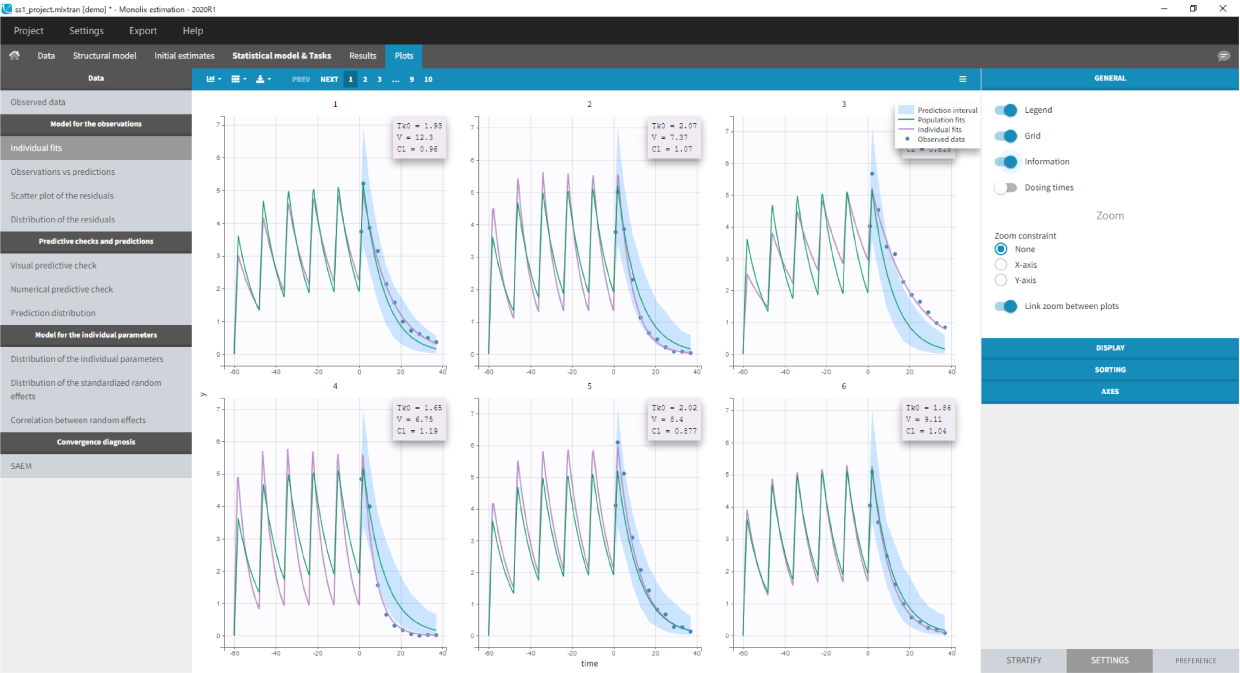Click the PREV page button
The height and width of the screenshot is (673, 1240).
tap(301, 79)
